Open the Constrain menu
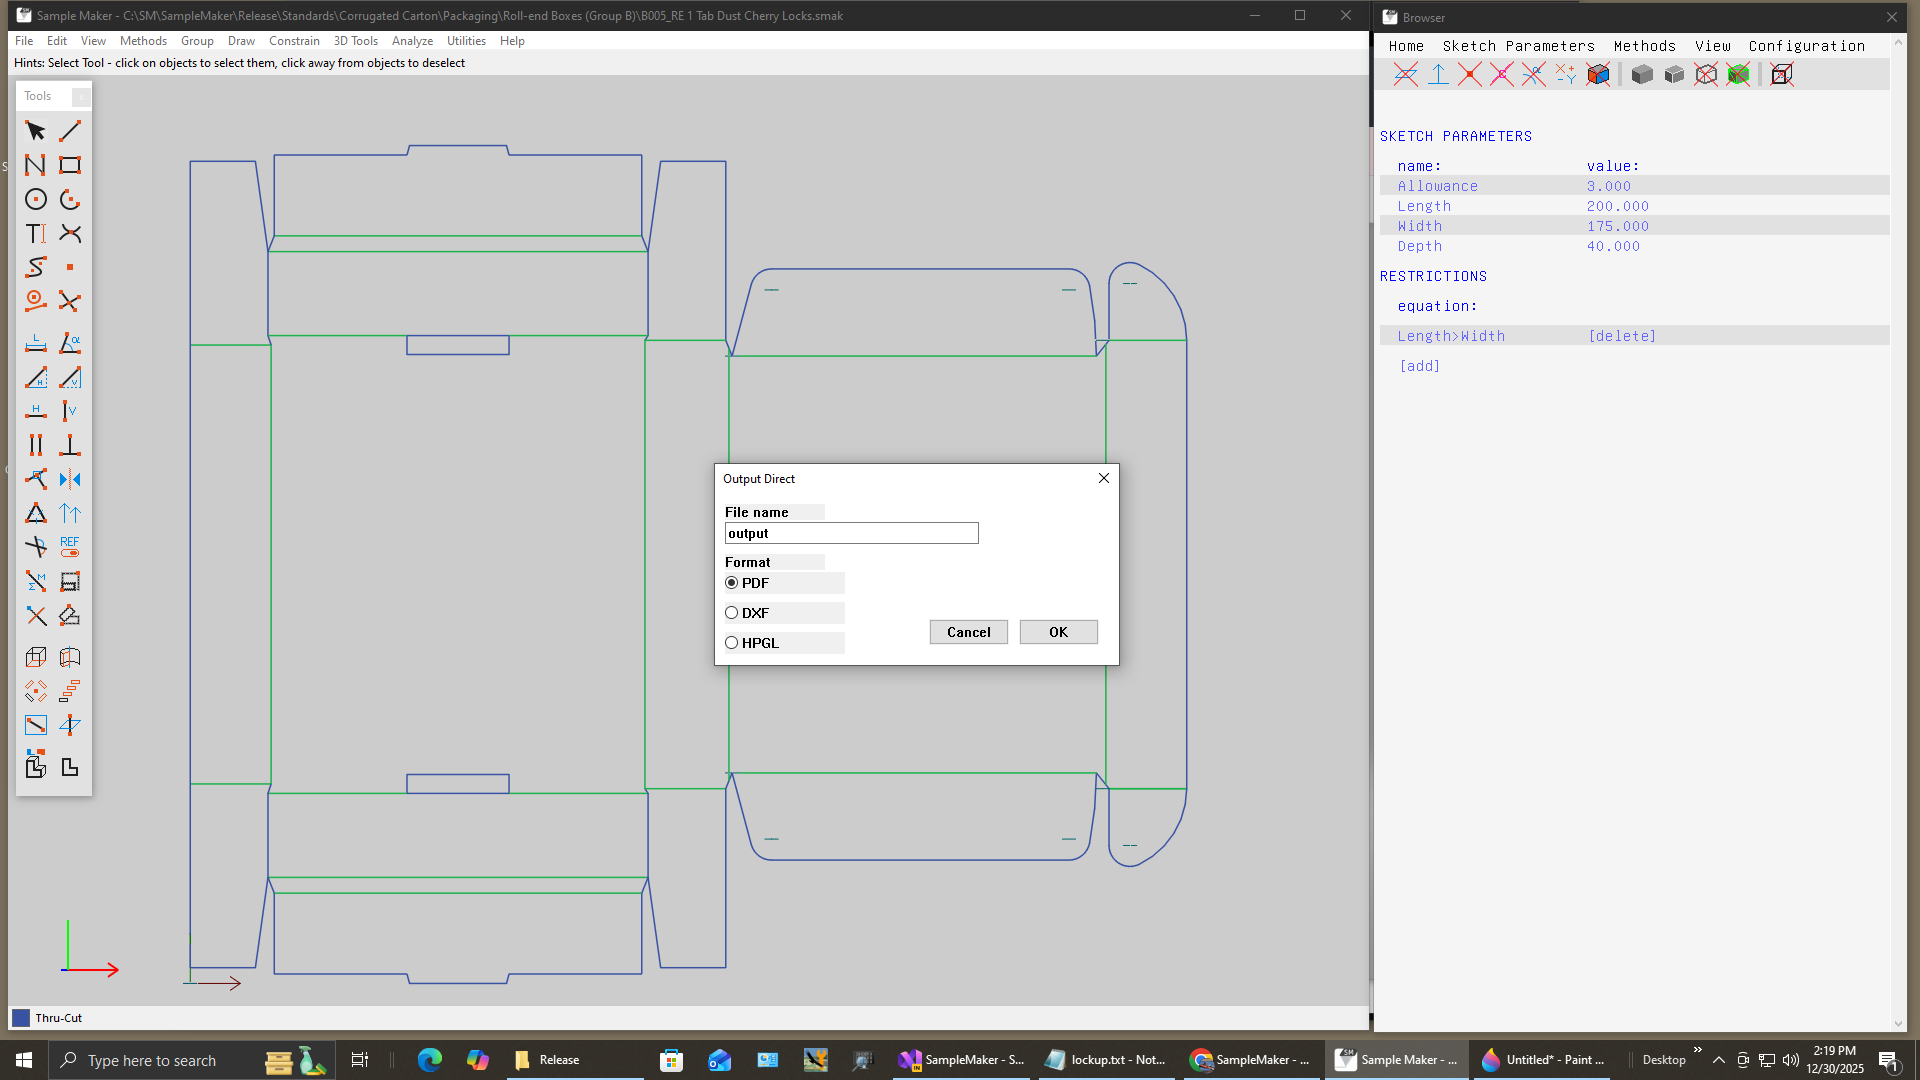The width and height of the screenshot is (1920, 1080). 294,41
